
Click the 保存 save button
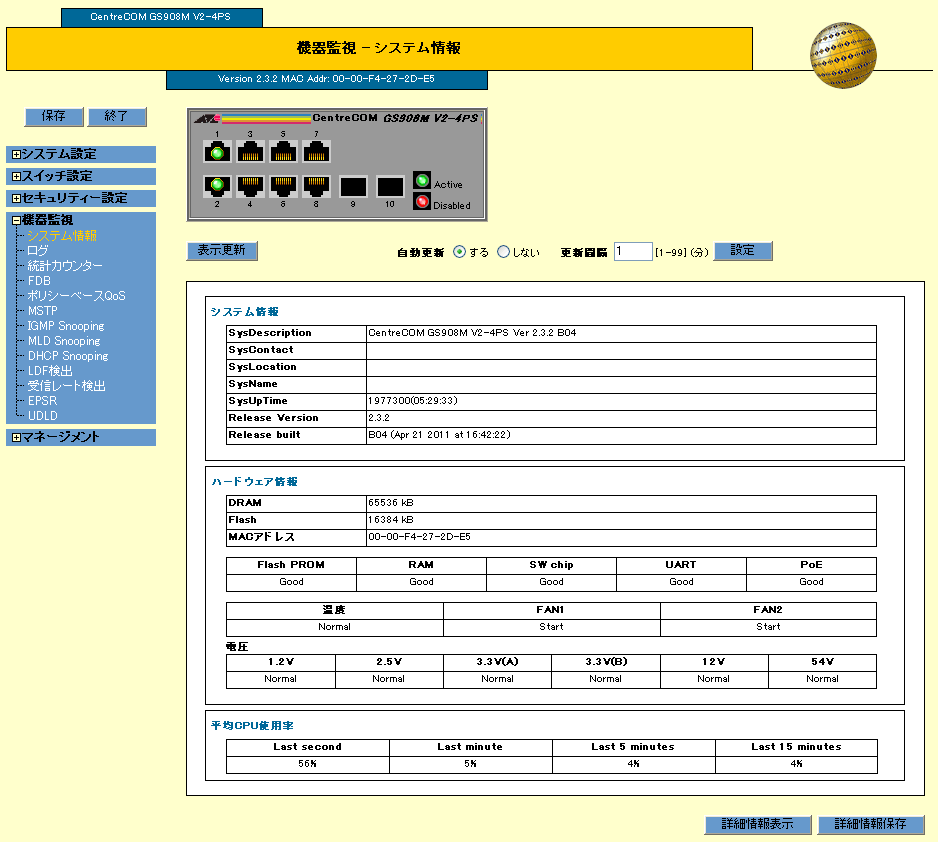54,117
